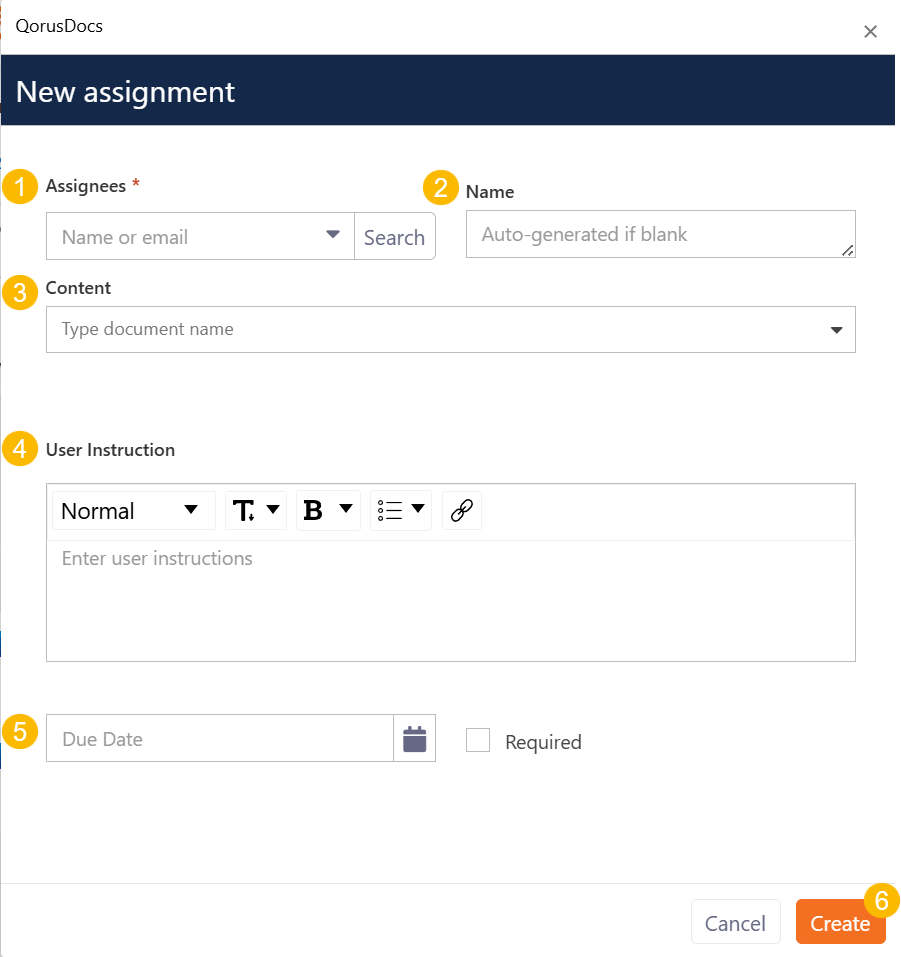Screen dimensions: 901x957
Task: Click the orange Create button
Action: click(x=840, y=923)
